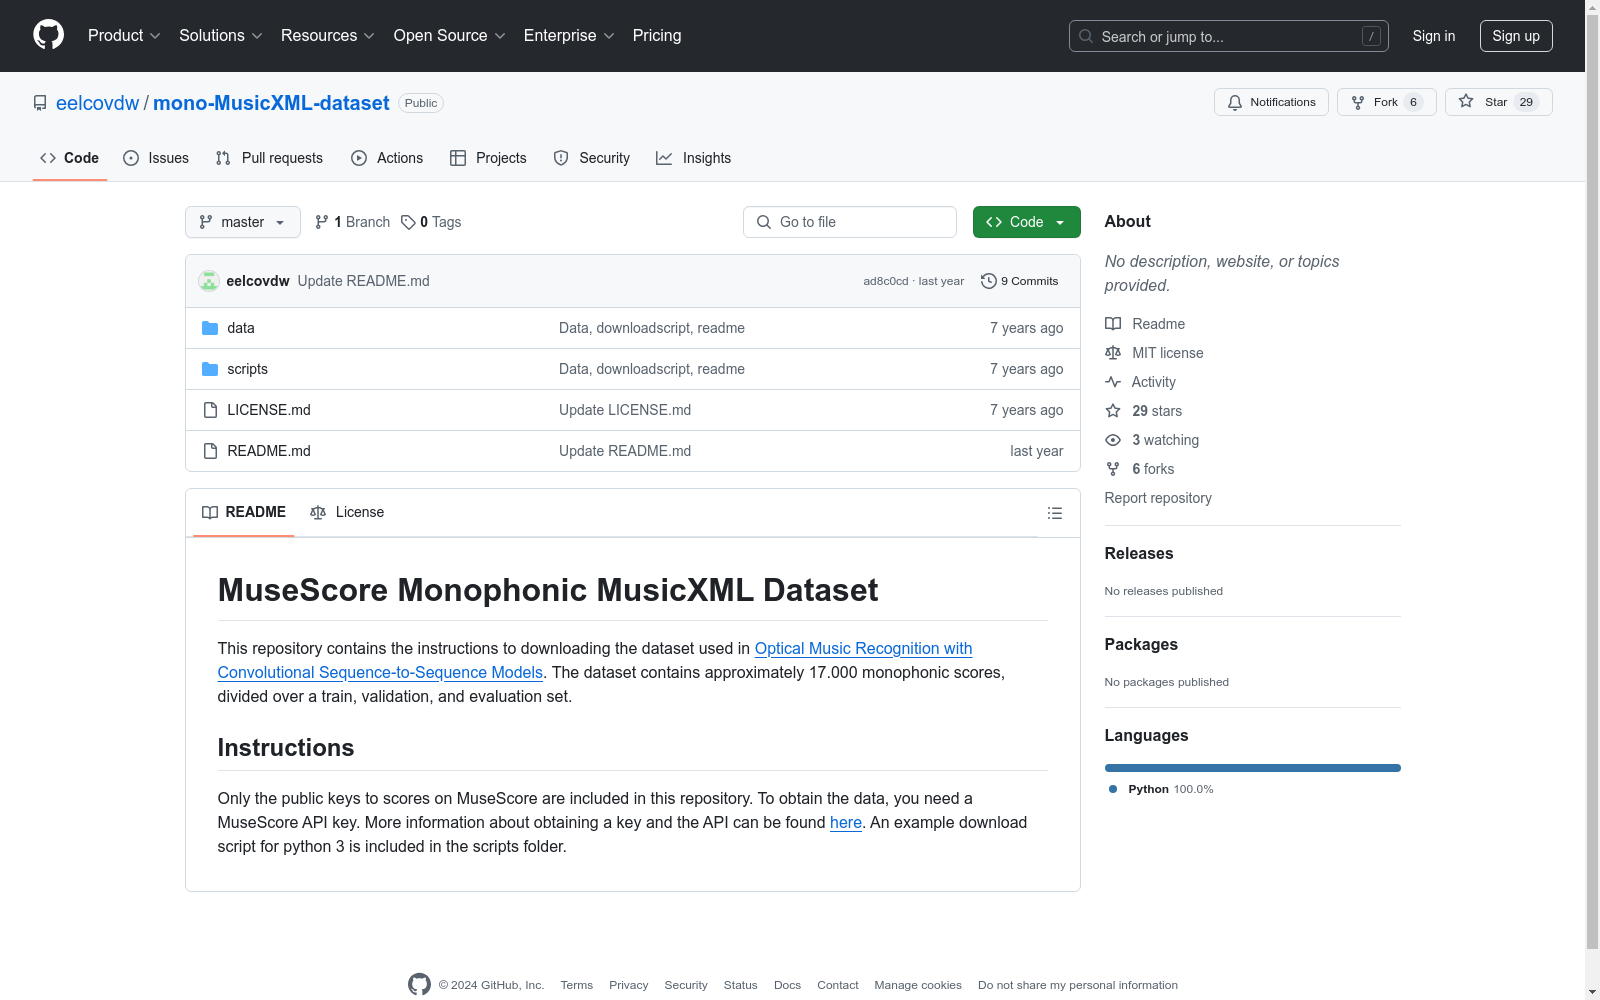This screenshot has width=1600, height=1000.
Task: Expand the Enterprise menu
Action: point(569,36)
